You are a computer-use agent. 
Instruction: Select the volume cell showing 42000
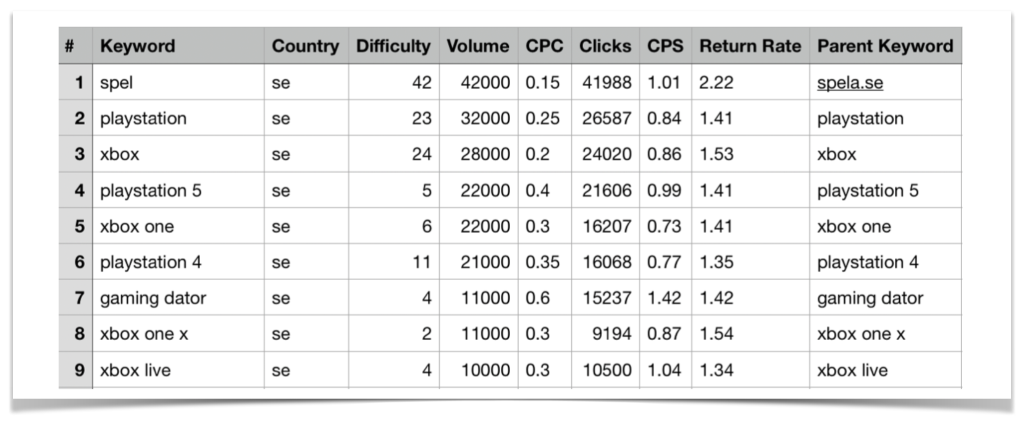479,82
